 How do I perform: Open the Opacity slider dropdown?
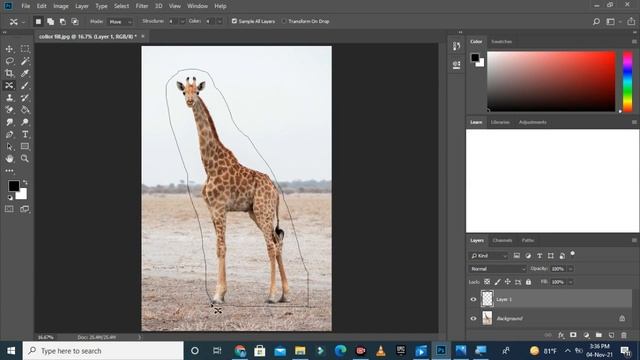point(570,269)
